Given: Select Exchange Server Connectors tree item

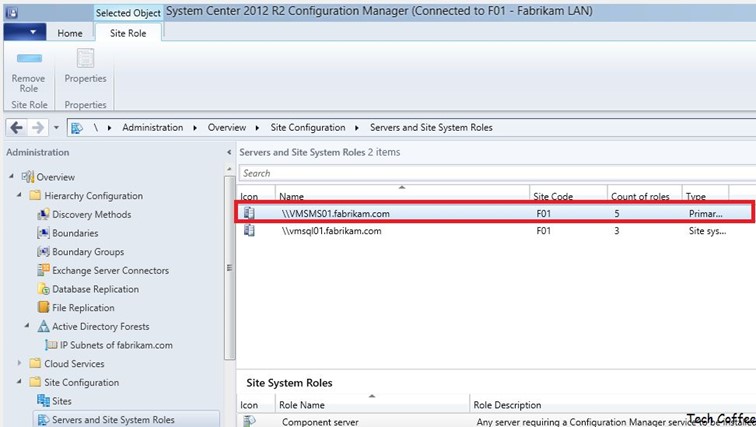Looking at the screenshot, I should 110,270.
